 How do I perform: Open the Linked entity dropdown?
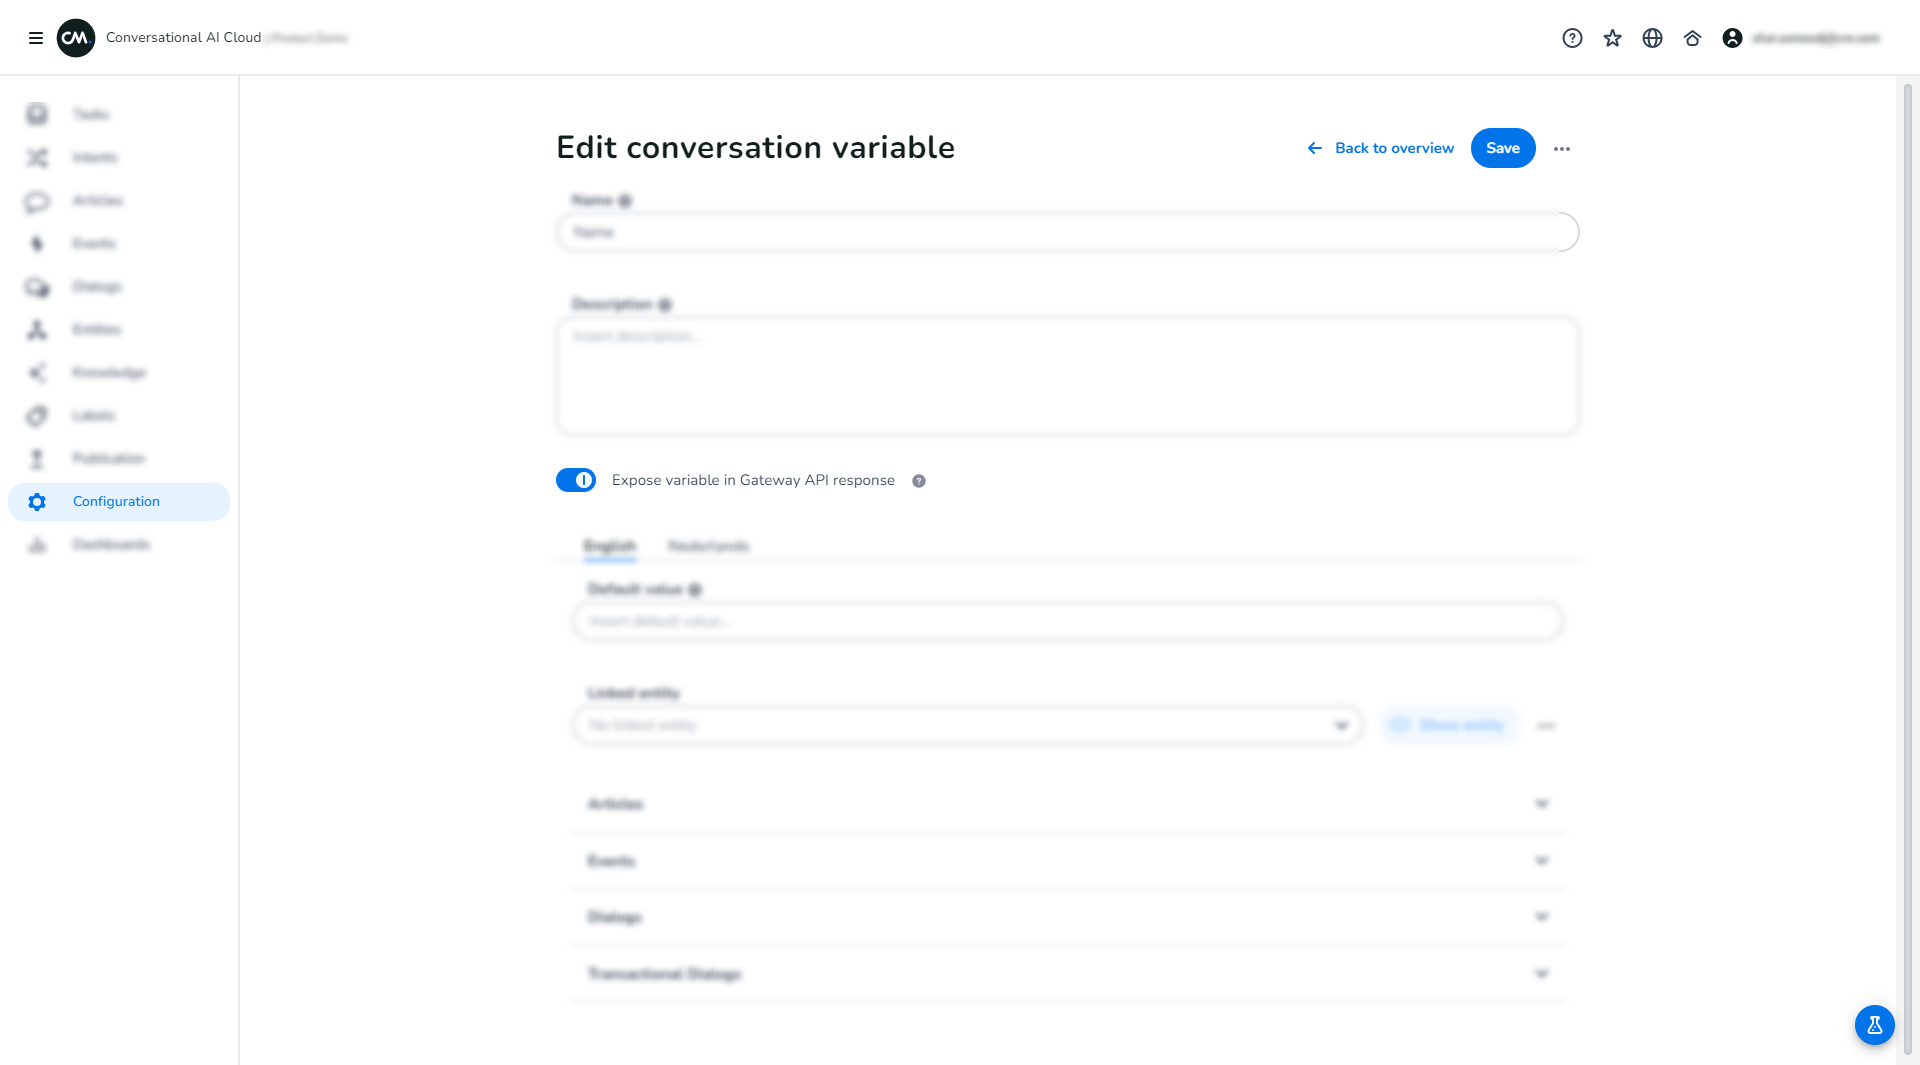tap(967, 725)
